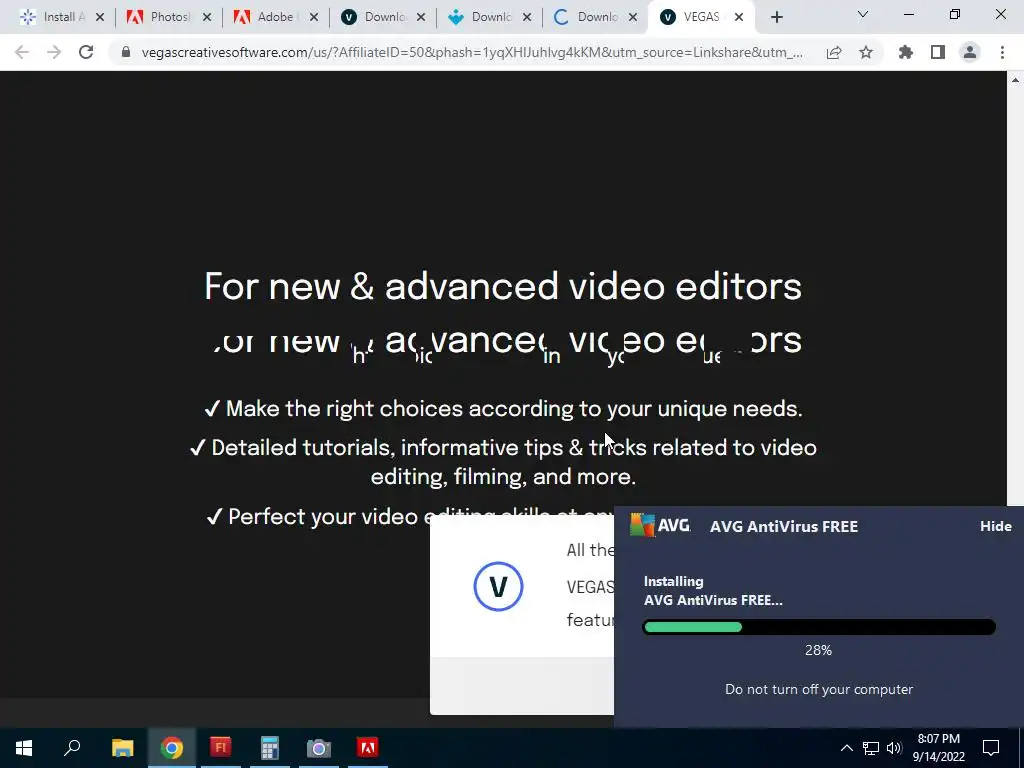
Task: Open network status tray icon
Action: click(x=871, y=748)
